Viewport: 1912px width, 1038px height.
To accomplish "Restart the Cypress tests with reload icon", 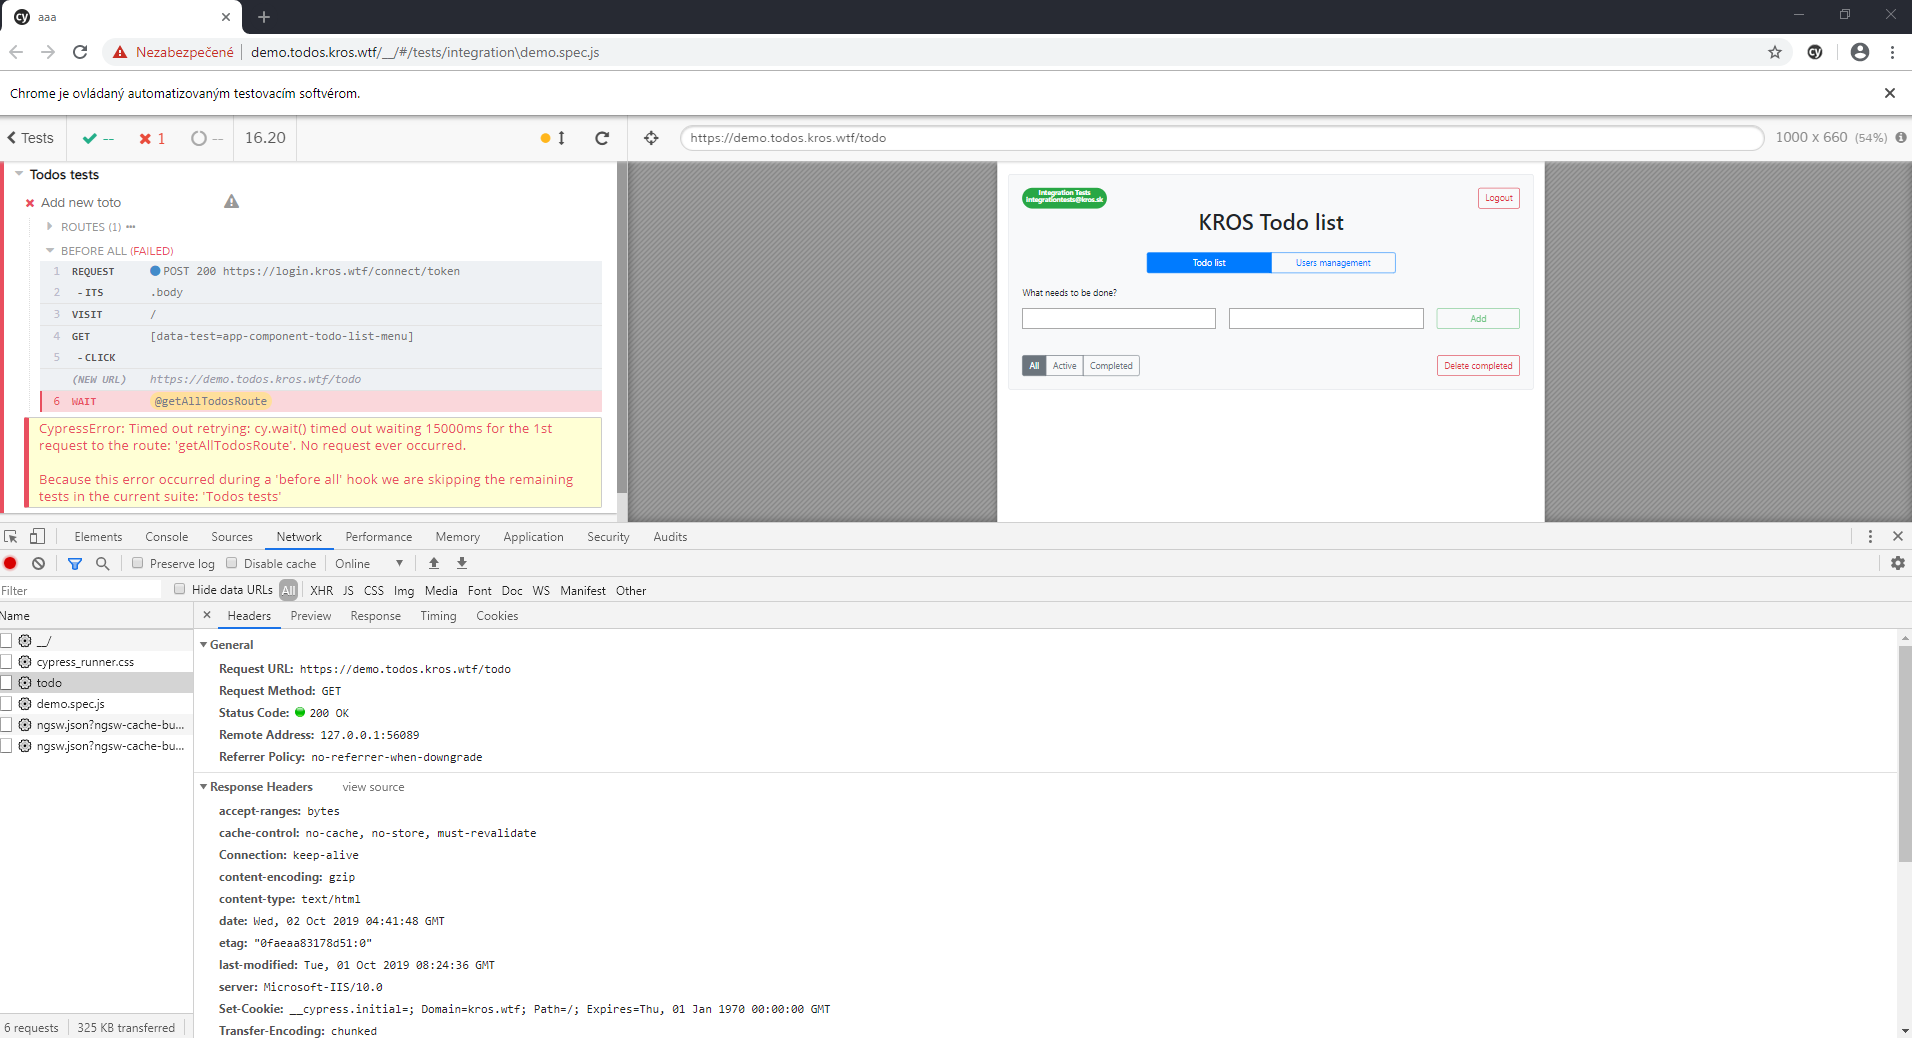I will point(601,138).
